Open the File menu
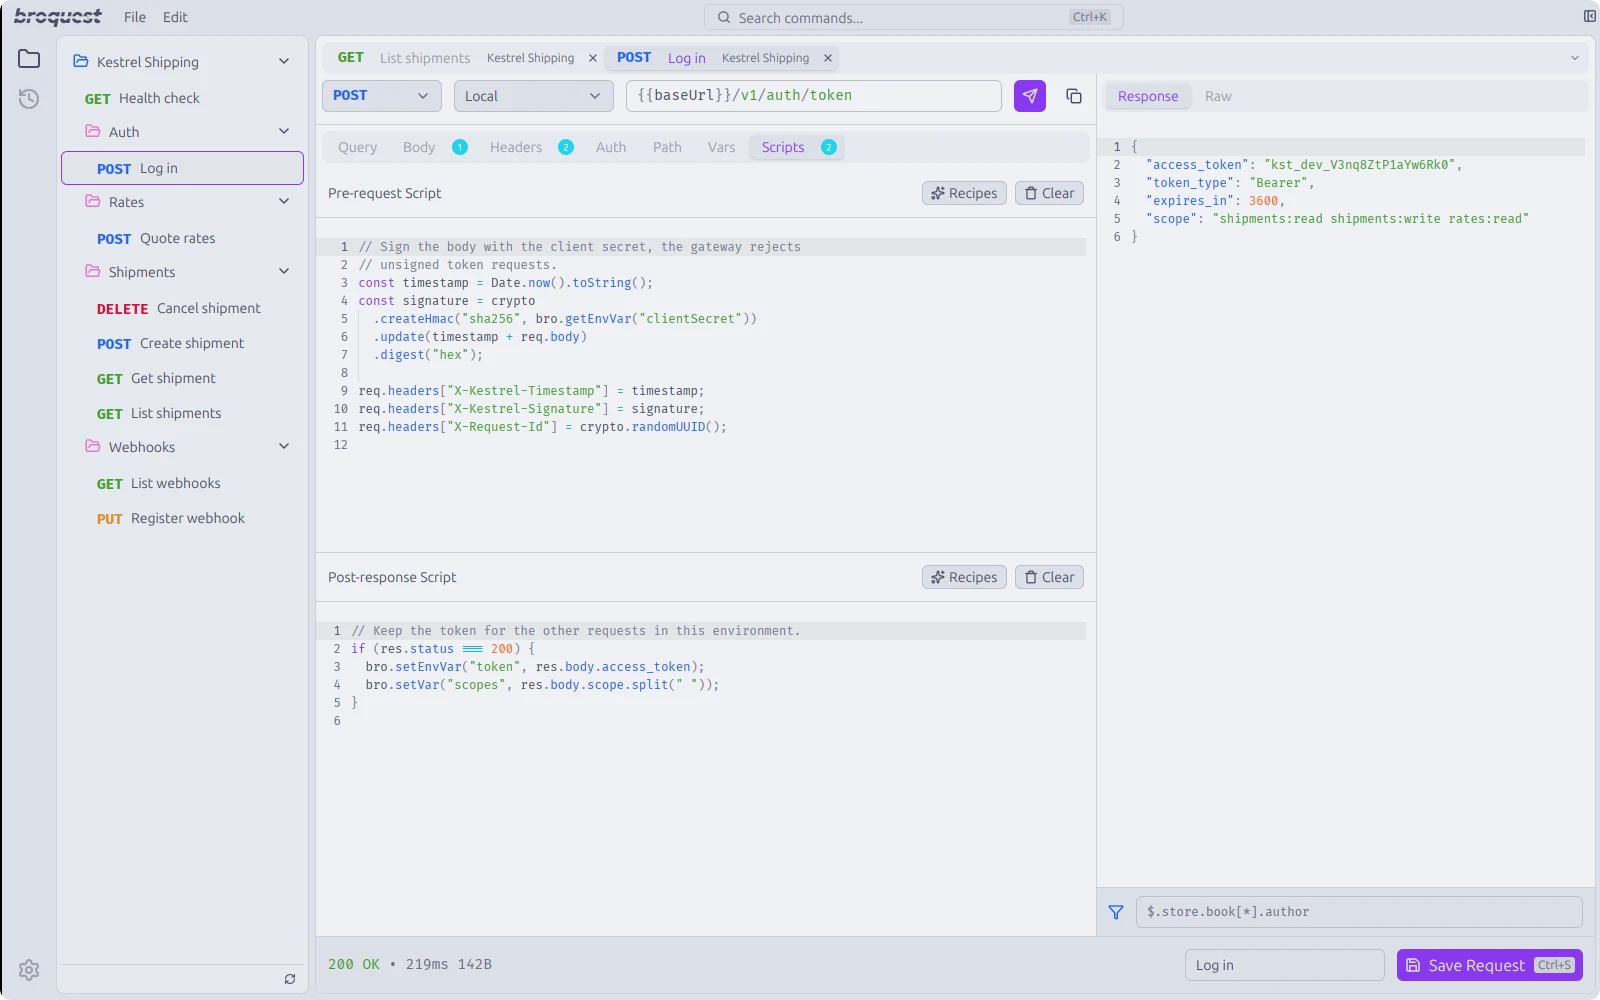 click(135, 17)
